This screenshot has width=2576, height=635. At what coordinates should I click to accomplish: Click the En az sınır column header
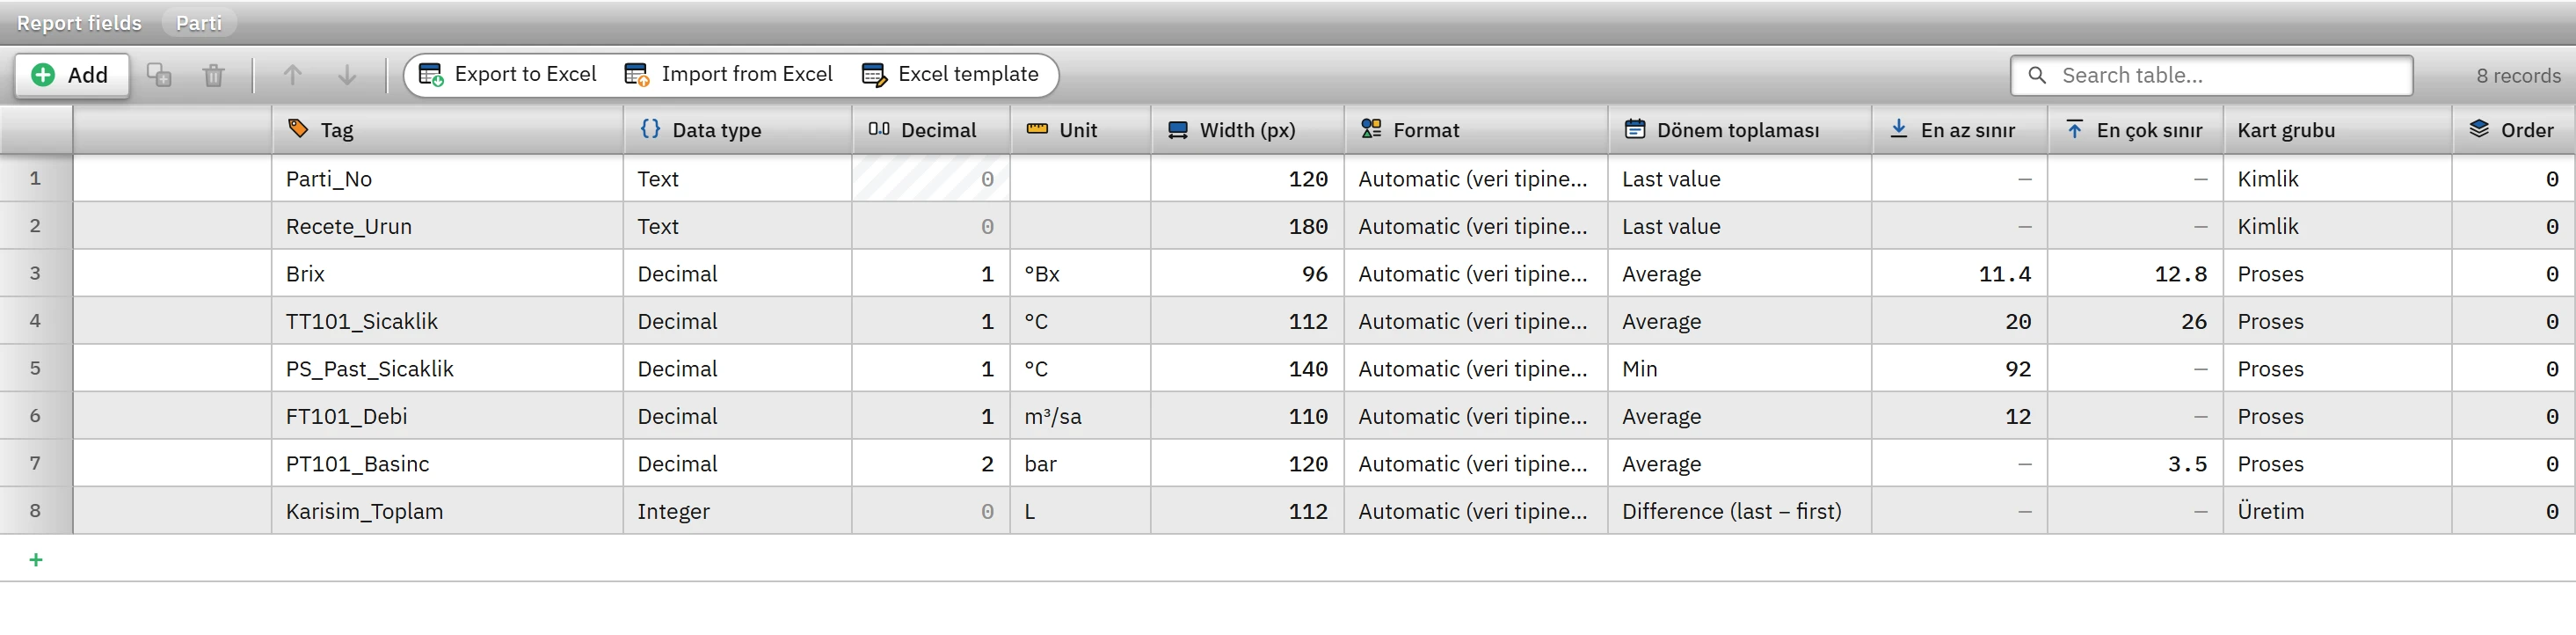click(x=1960, y=130)
